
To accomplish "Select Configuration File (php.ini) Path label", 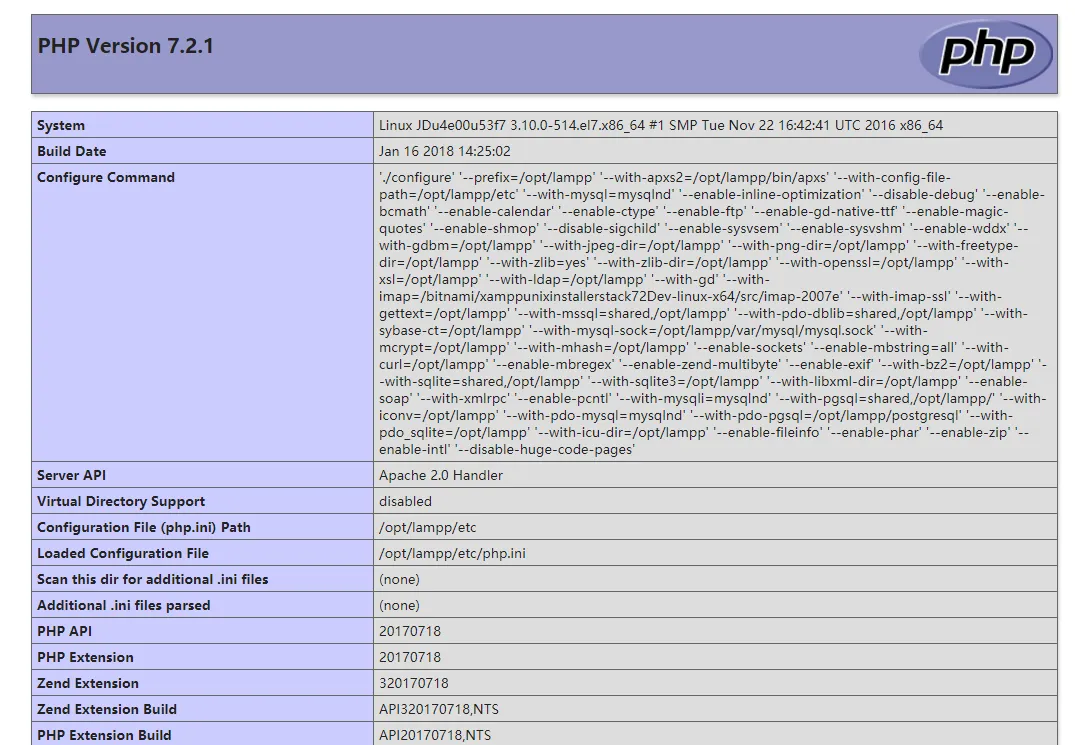I will tap(143, 528).
